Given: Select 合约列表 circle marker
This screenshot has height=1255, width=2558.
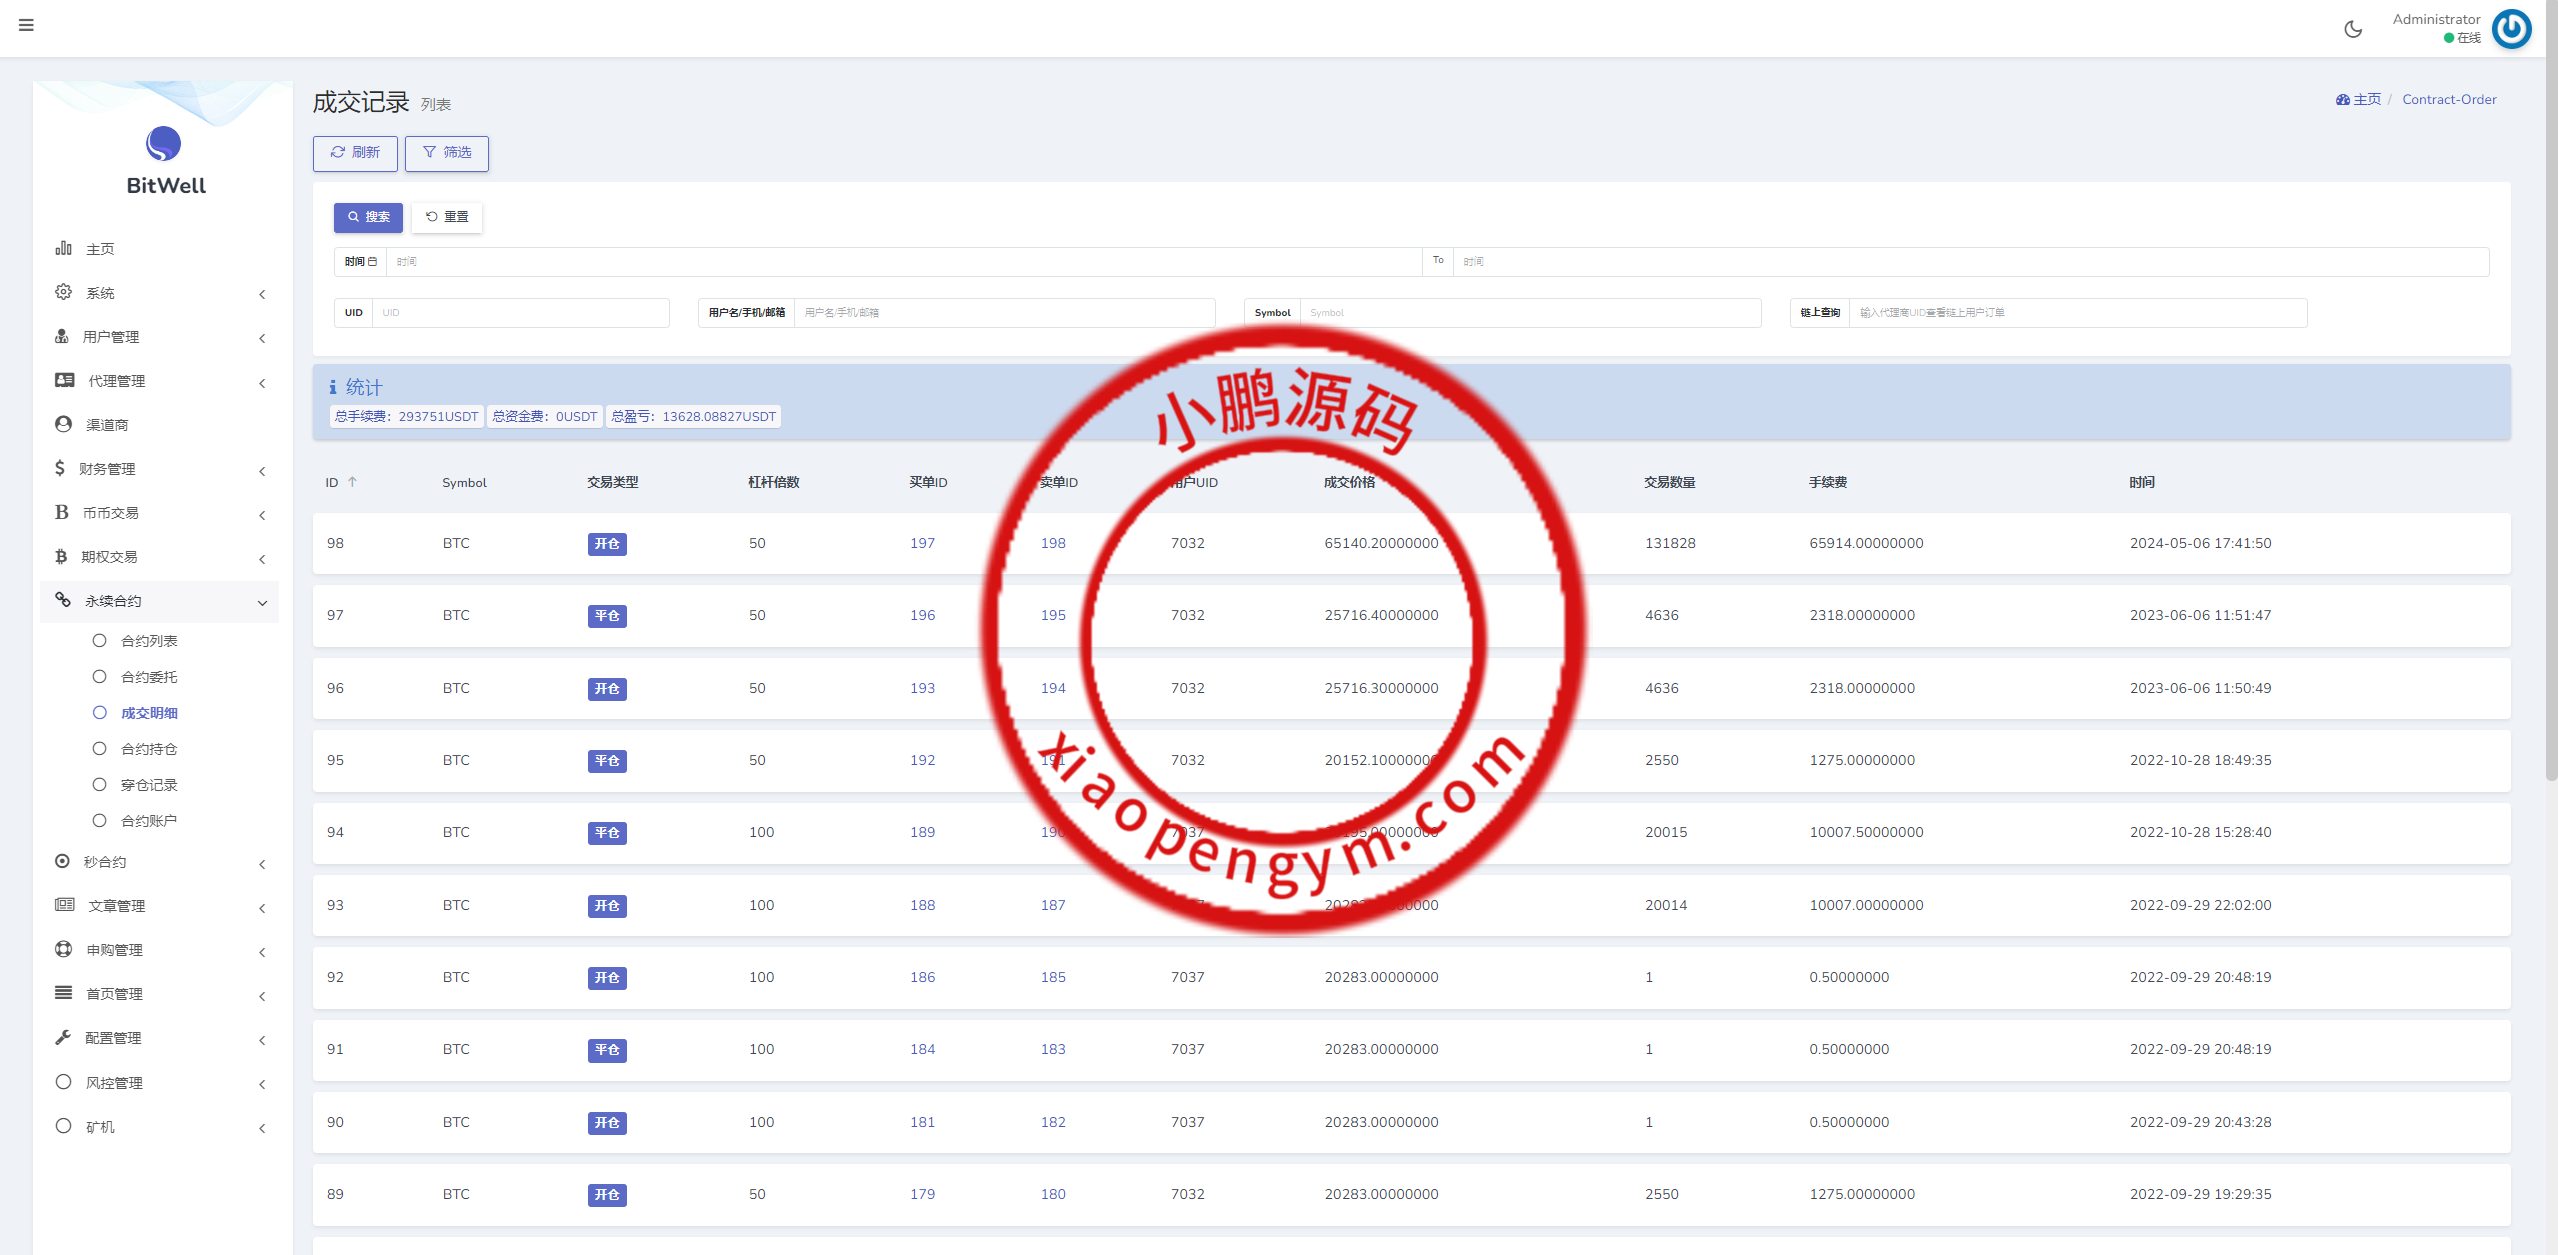Looking at the screenshot, I should click(x=100, y=640).
